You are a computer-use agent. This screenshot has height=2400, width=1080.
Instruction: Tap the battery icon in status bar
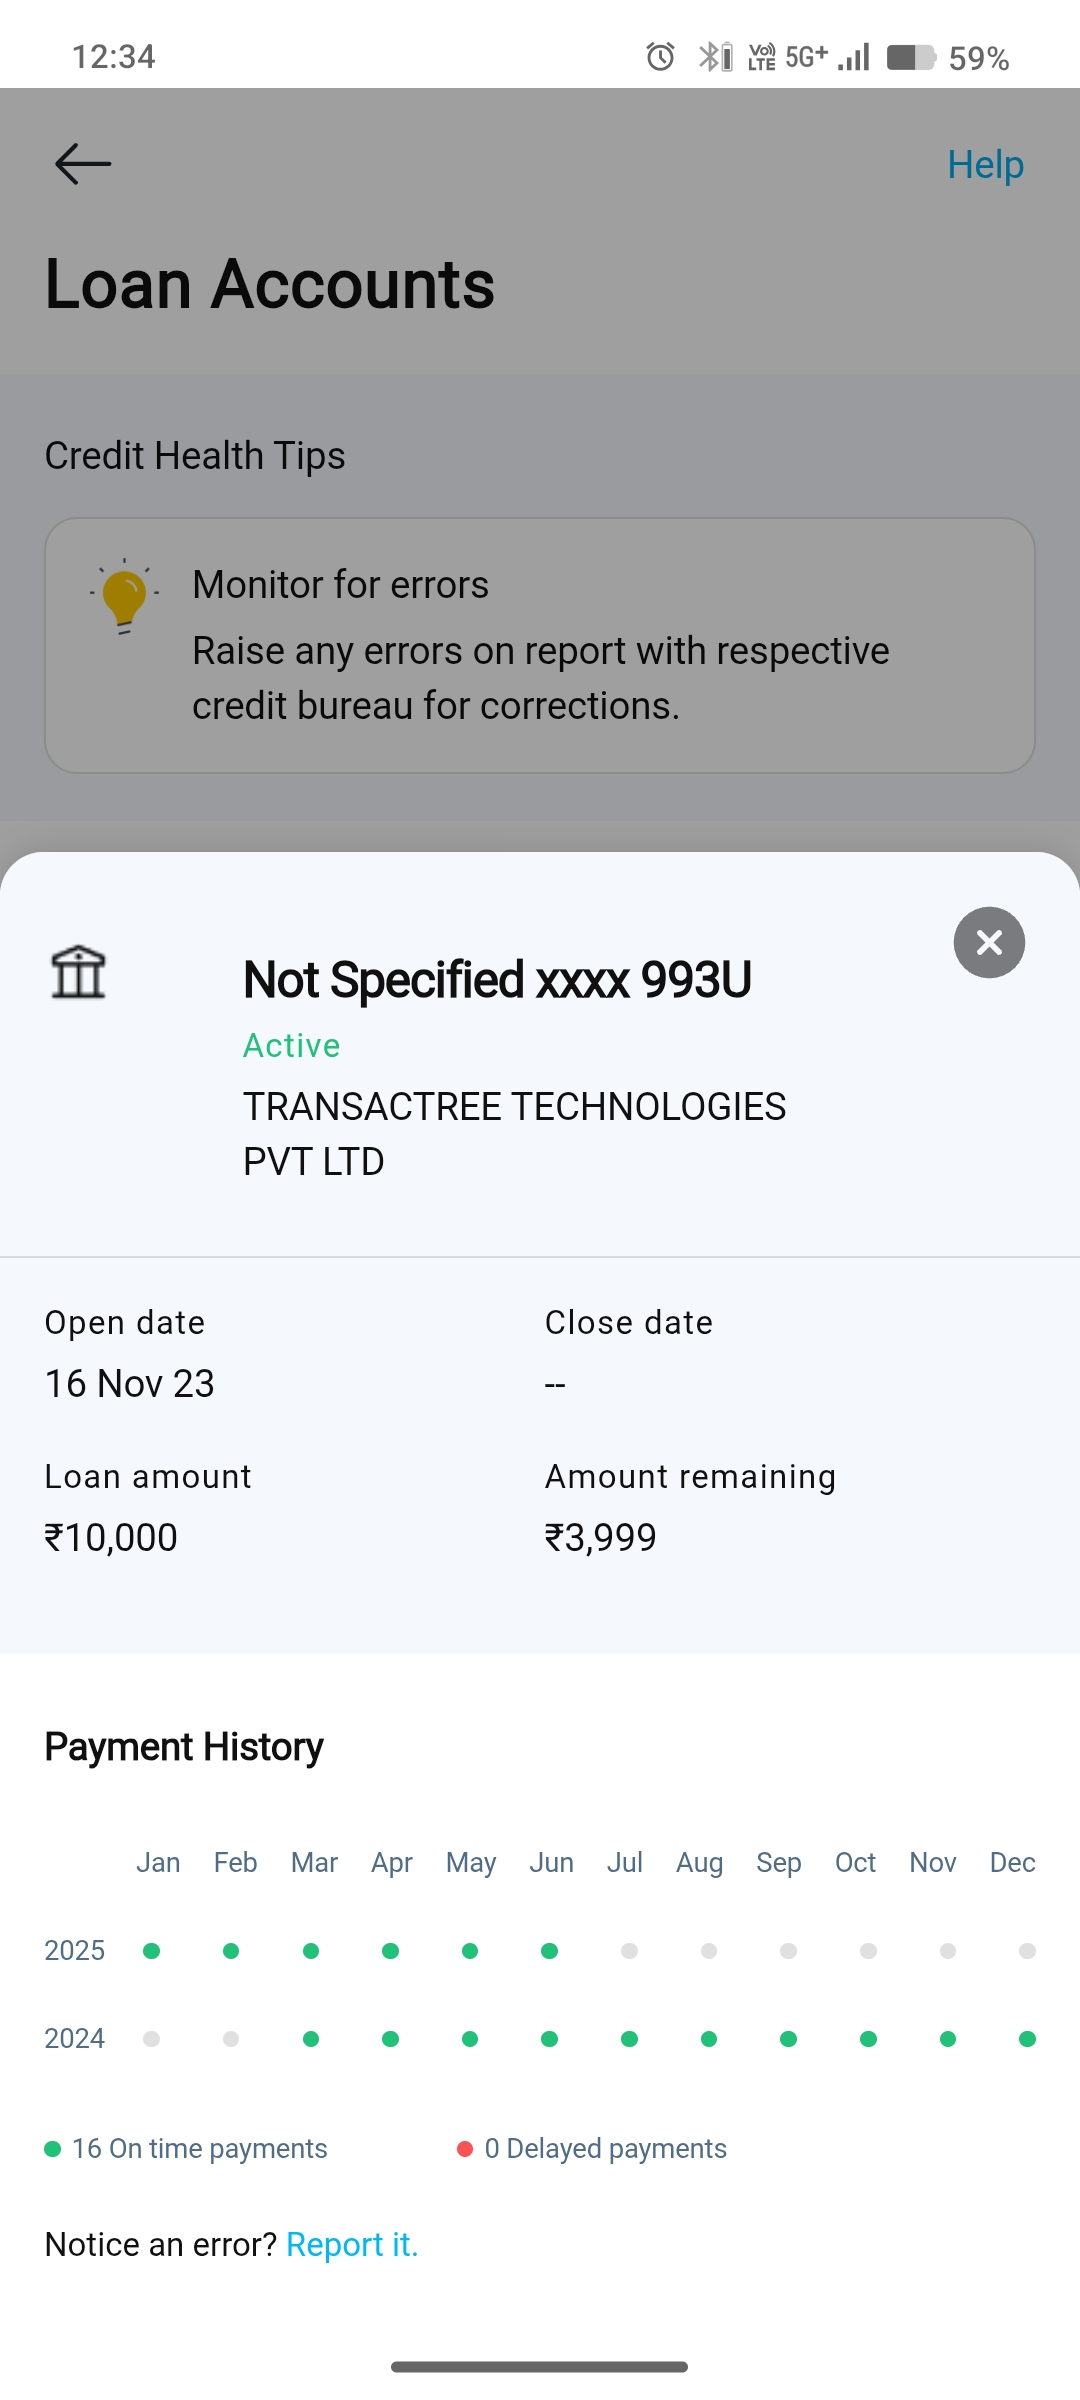tap(910, 57)
